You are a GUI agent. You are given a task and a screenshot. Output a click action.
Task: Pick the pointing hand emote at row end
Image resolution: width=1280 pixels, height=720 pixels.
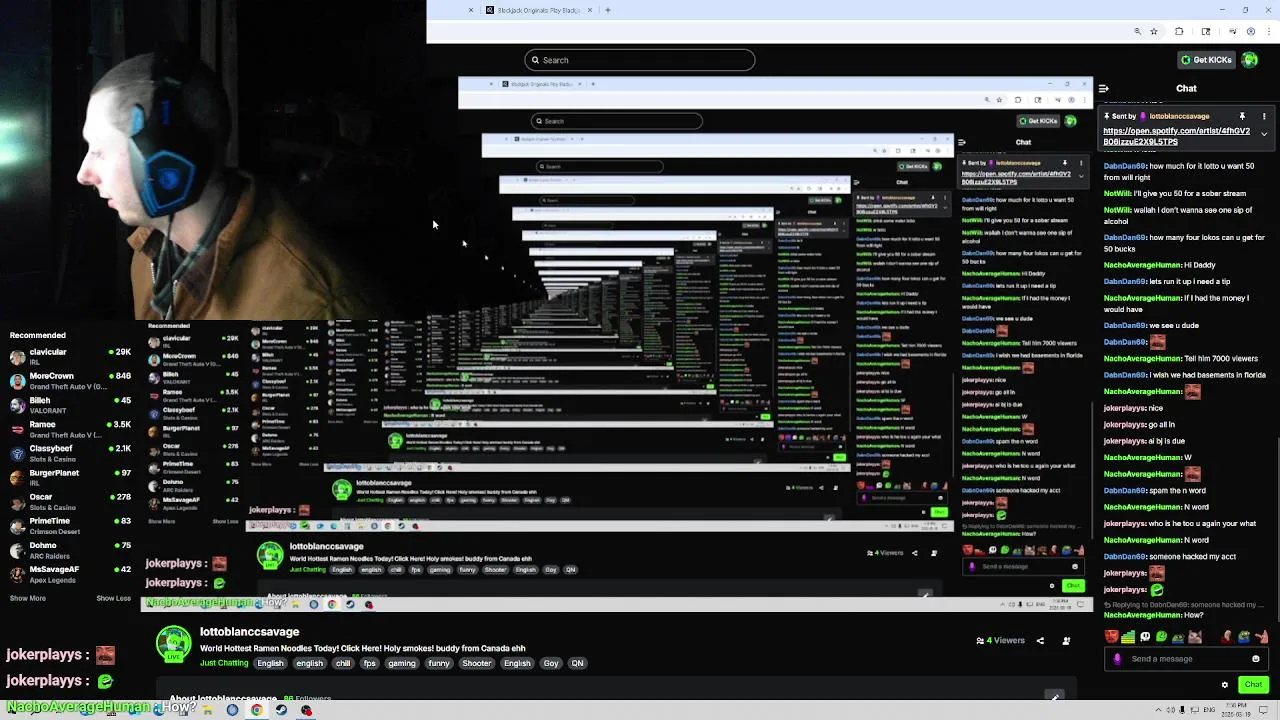[1262, 637]
